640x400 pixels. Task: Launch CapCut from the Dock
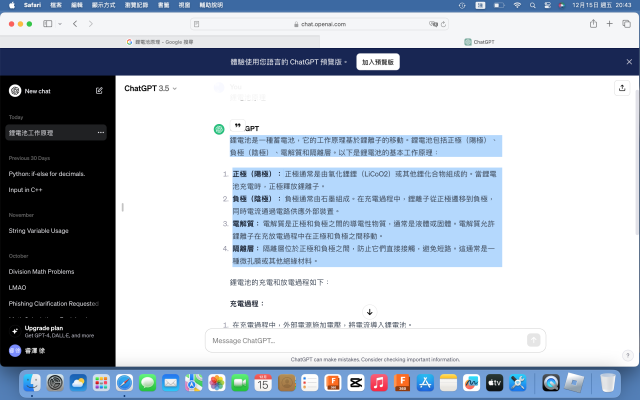click(356, 383)
